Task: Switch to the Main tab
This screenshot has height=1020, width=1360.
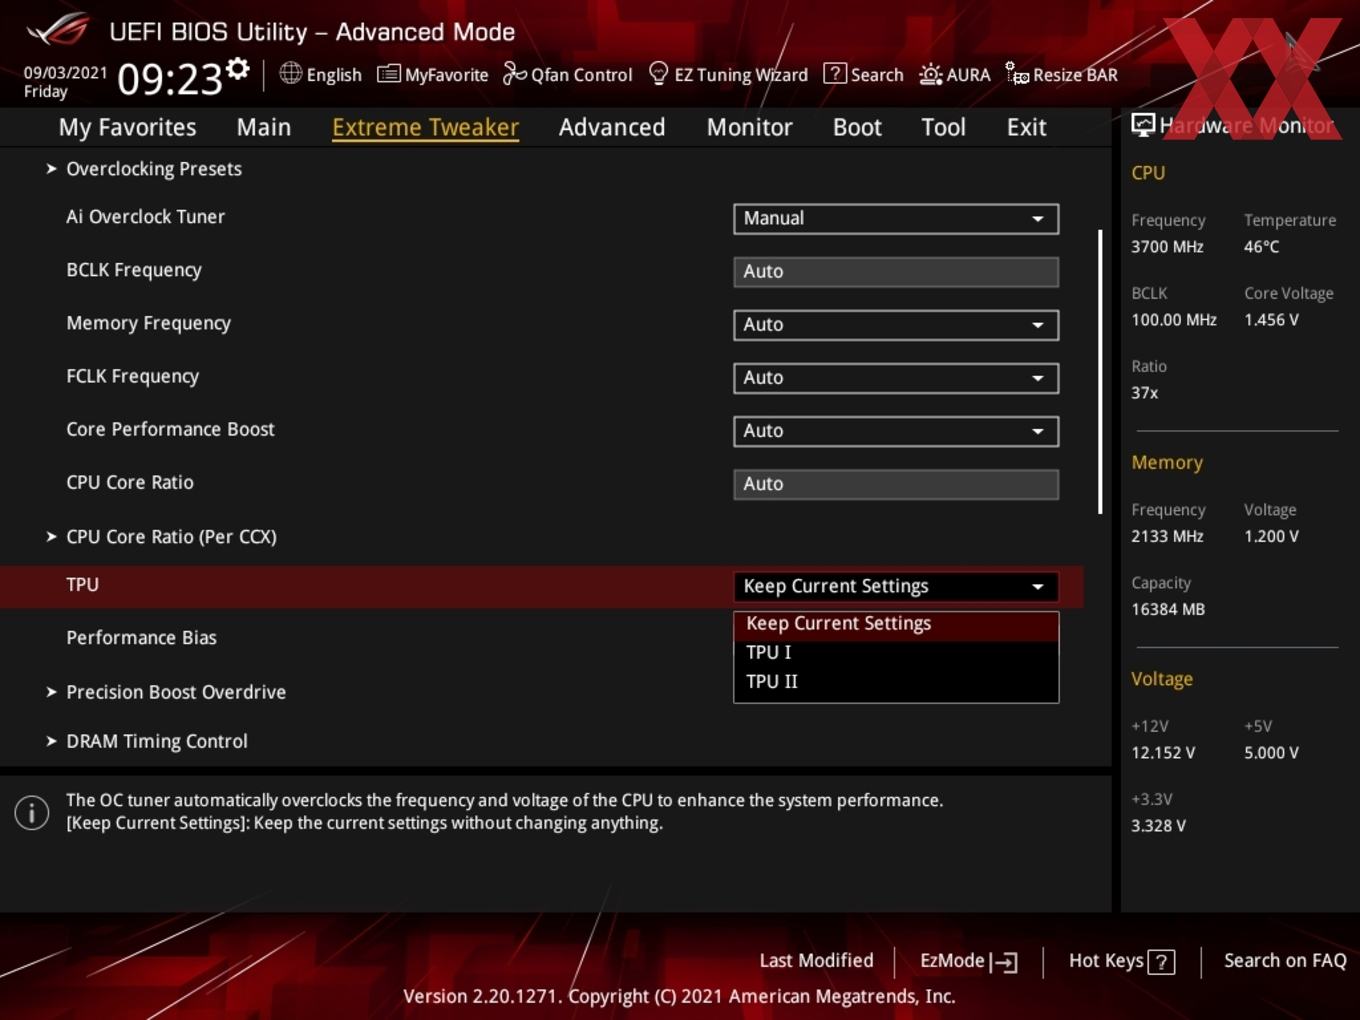Action: (264, 127)
